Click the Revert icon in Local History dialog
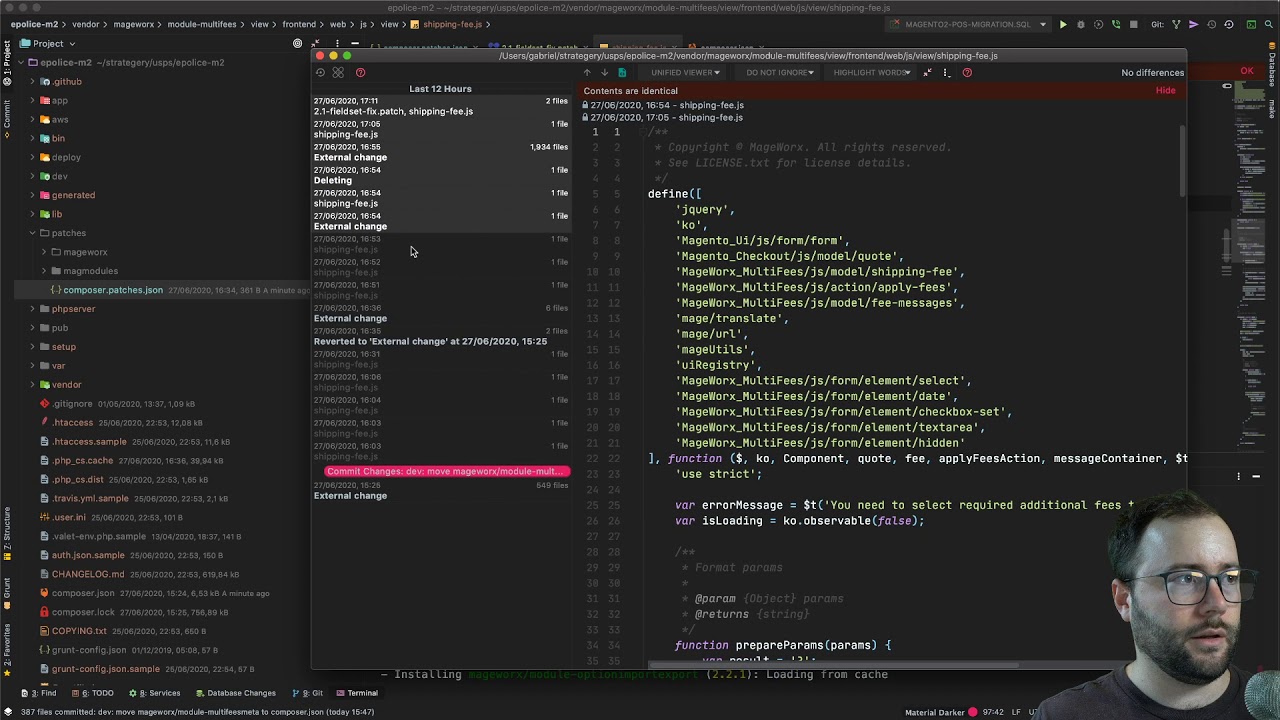Screen dimensions: 1280x720 click(x=320, y=72)
